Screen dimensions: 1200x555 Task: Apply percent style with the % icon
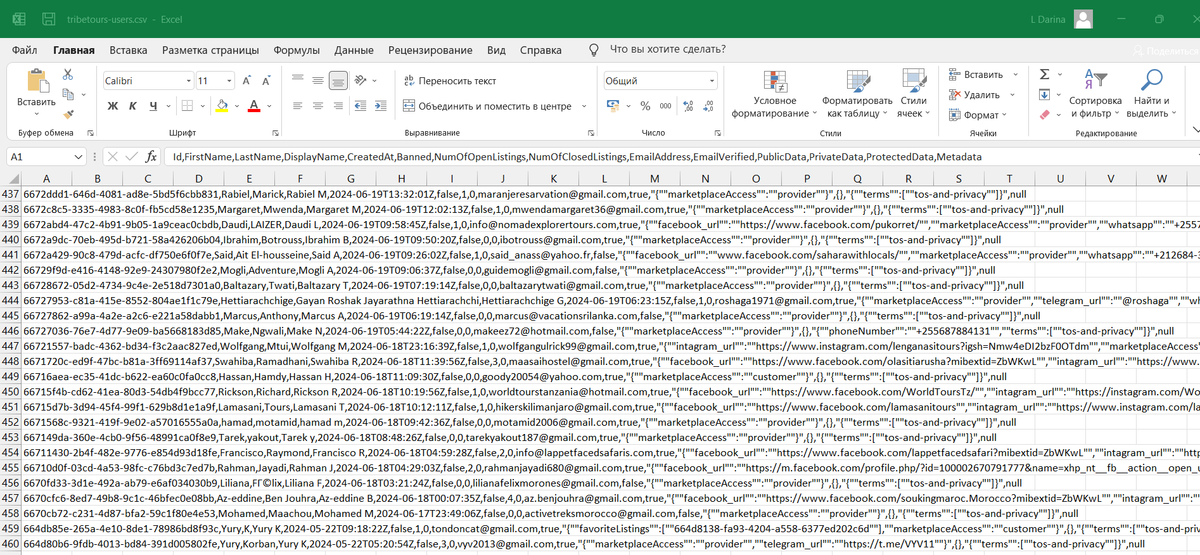[646, 106]
